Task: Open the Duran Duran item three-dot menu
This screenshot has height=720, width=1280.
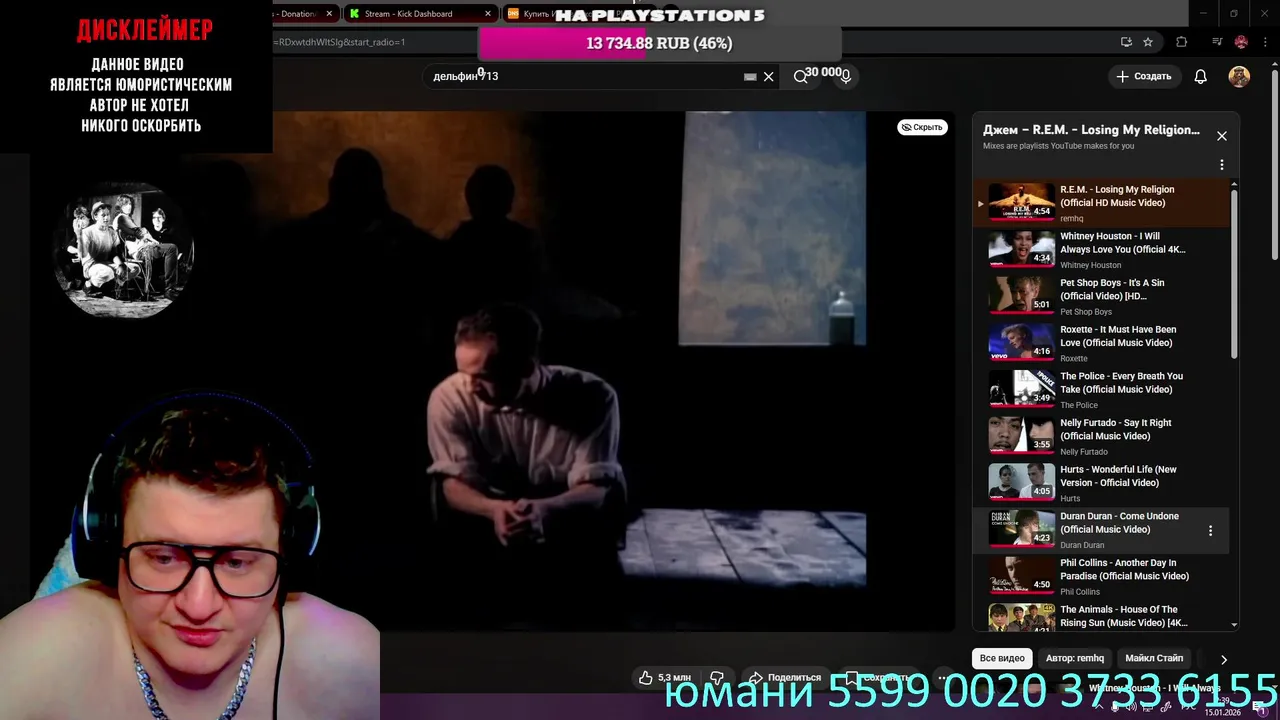Action: click(x=1210, y=531)
